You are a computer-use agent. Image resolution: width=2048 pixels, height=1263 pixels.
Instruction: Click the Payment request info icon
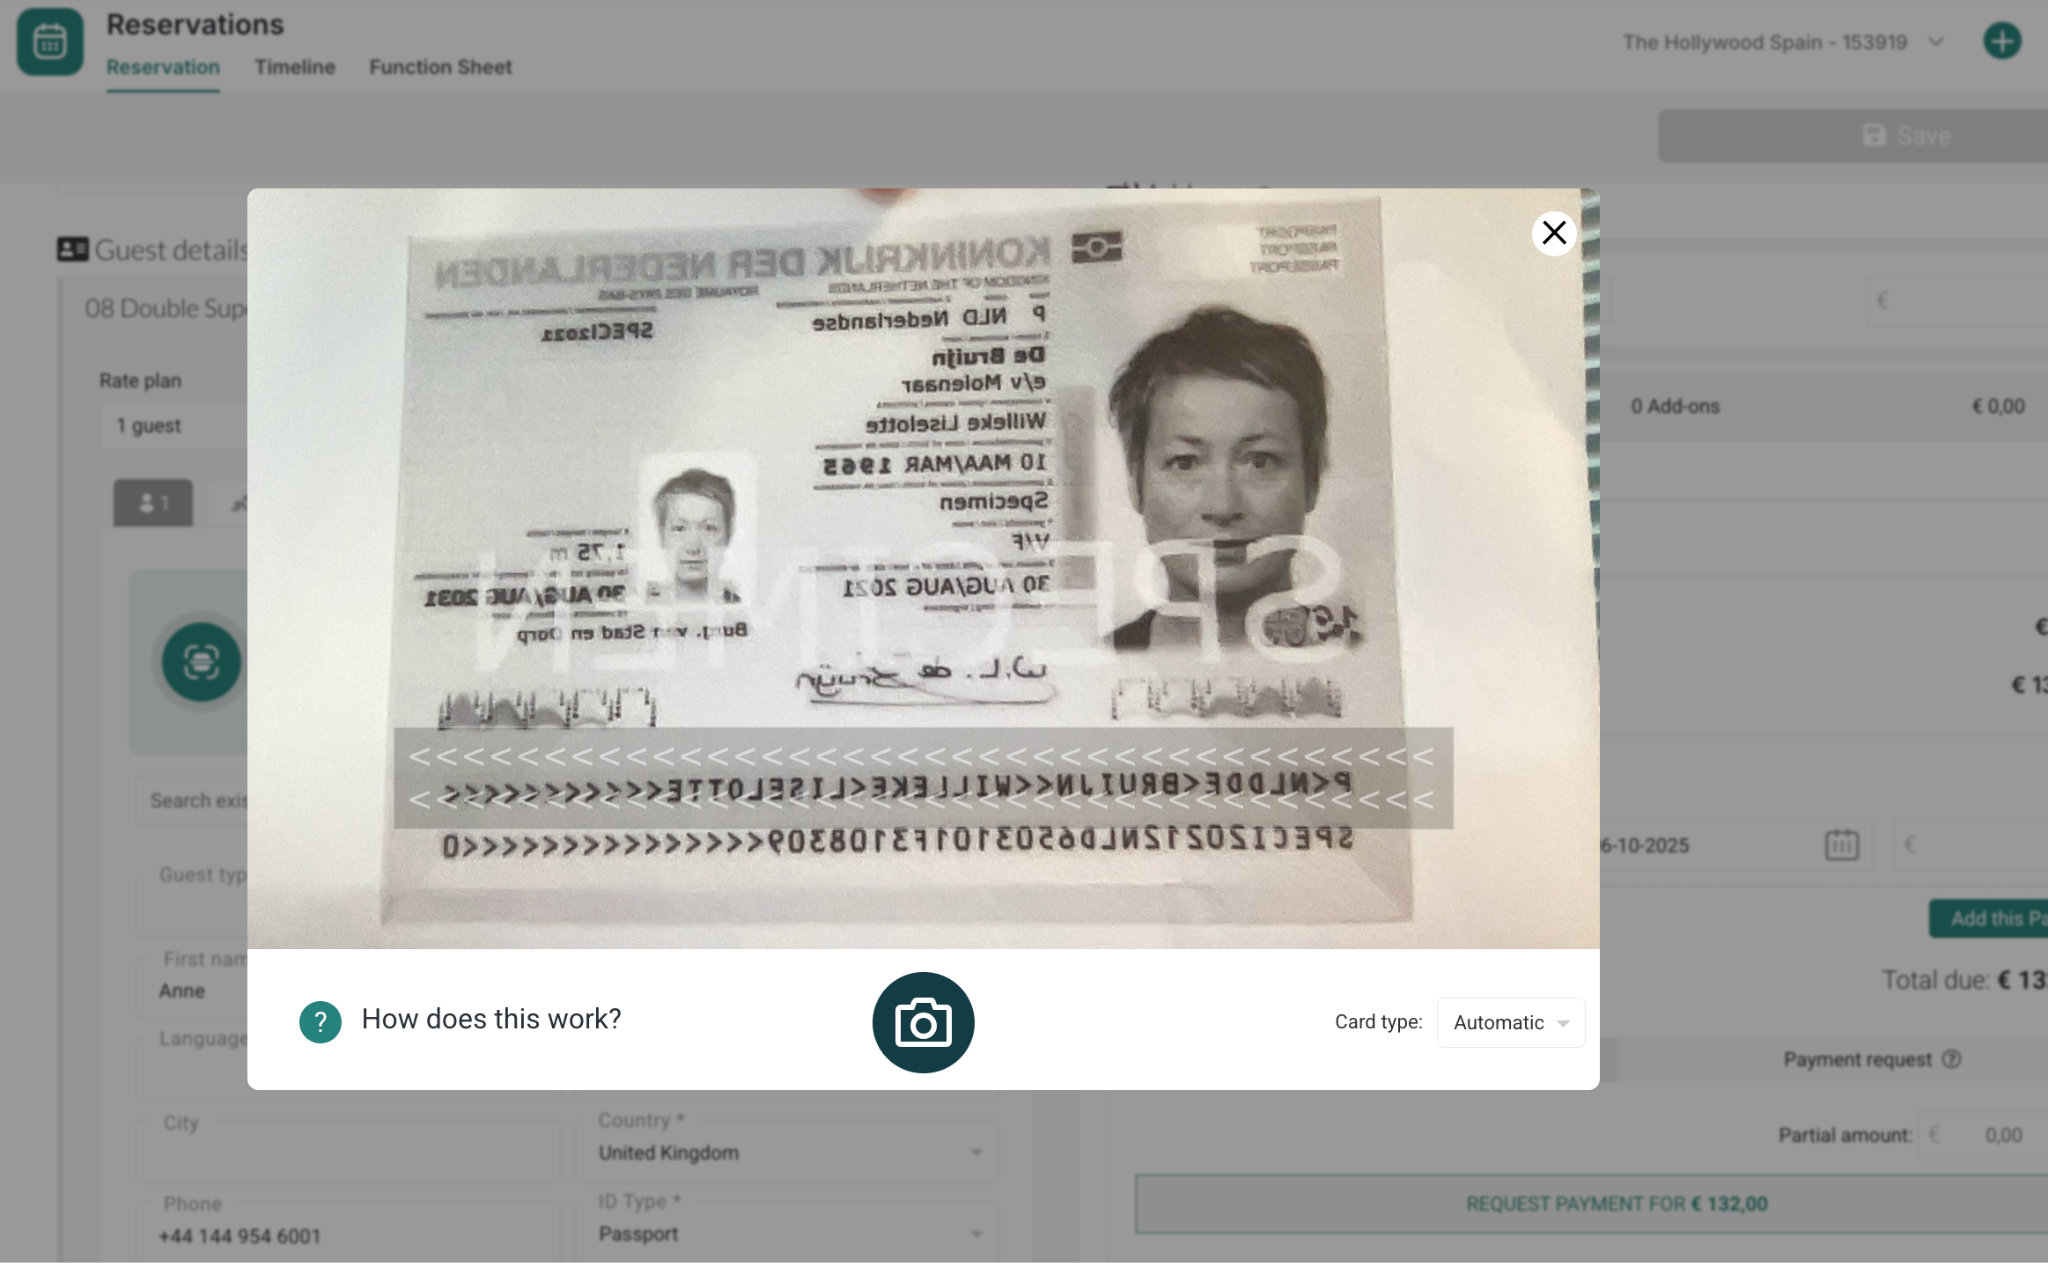1951,1059
